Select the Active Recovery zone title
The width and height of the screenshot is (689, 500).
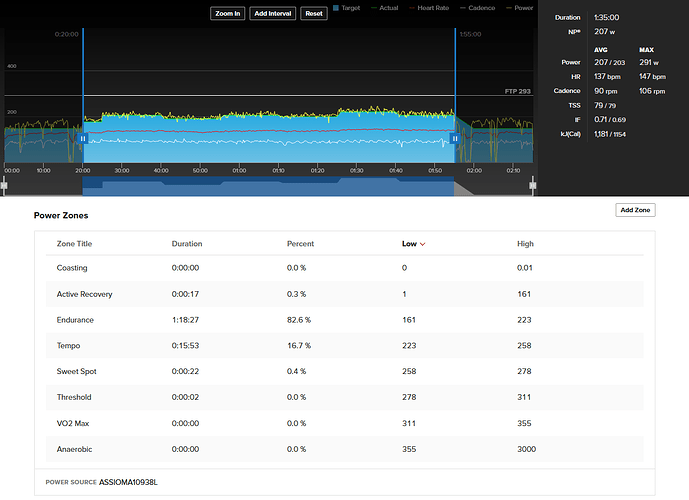click(84, 294)
